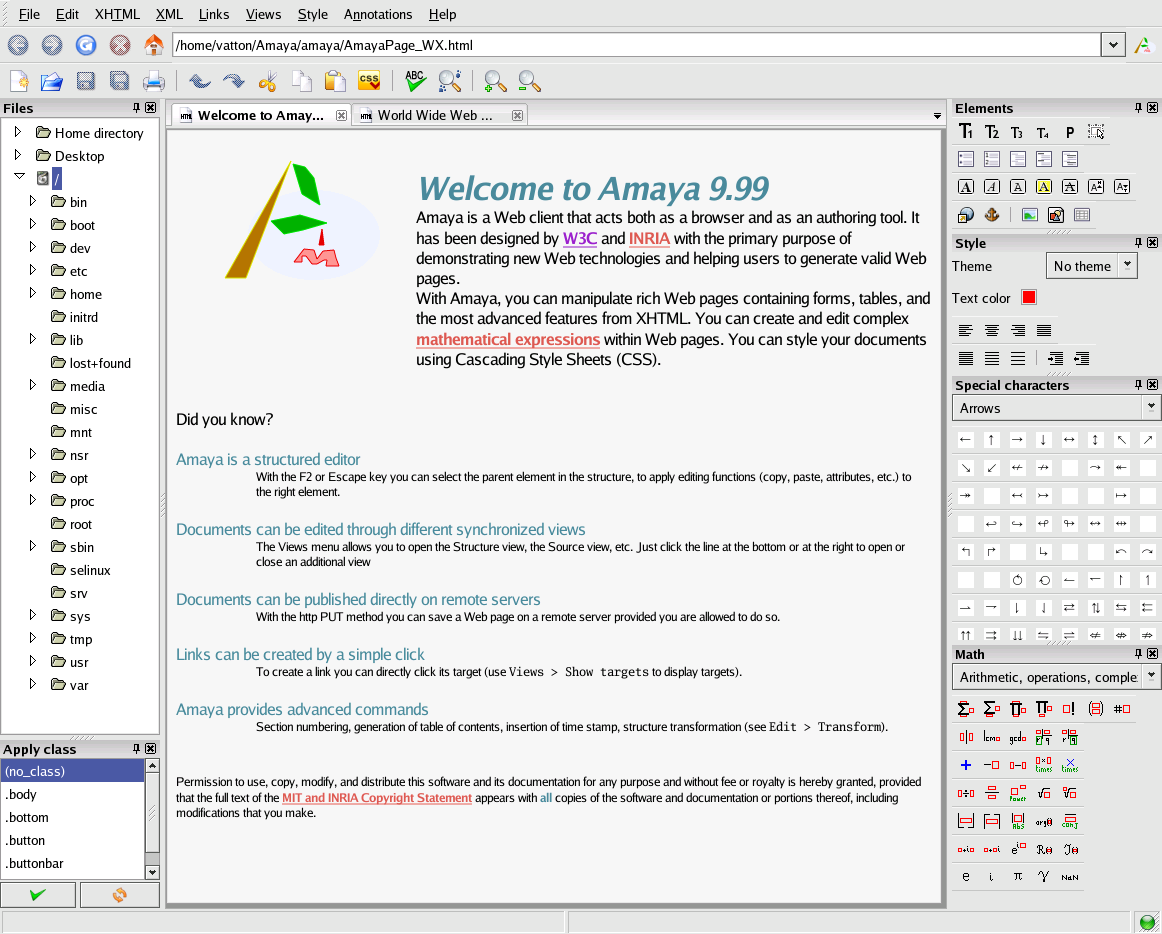The height and width of the screenshot is (934, 1162).
Task: Cut selection with the scissors icon
Action: (268, 80)
